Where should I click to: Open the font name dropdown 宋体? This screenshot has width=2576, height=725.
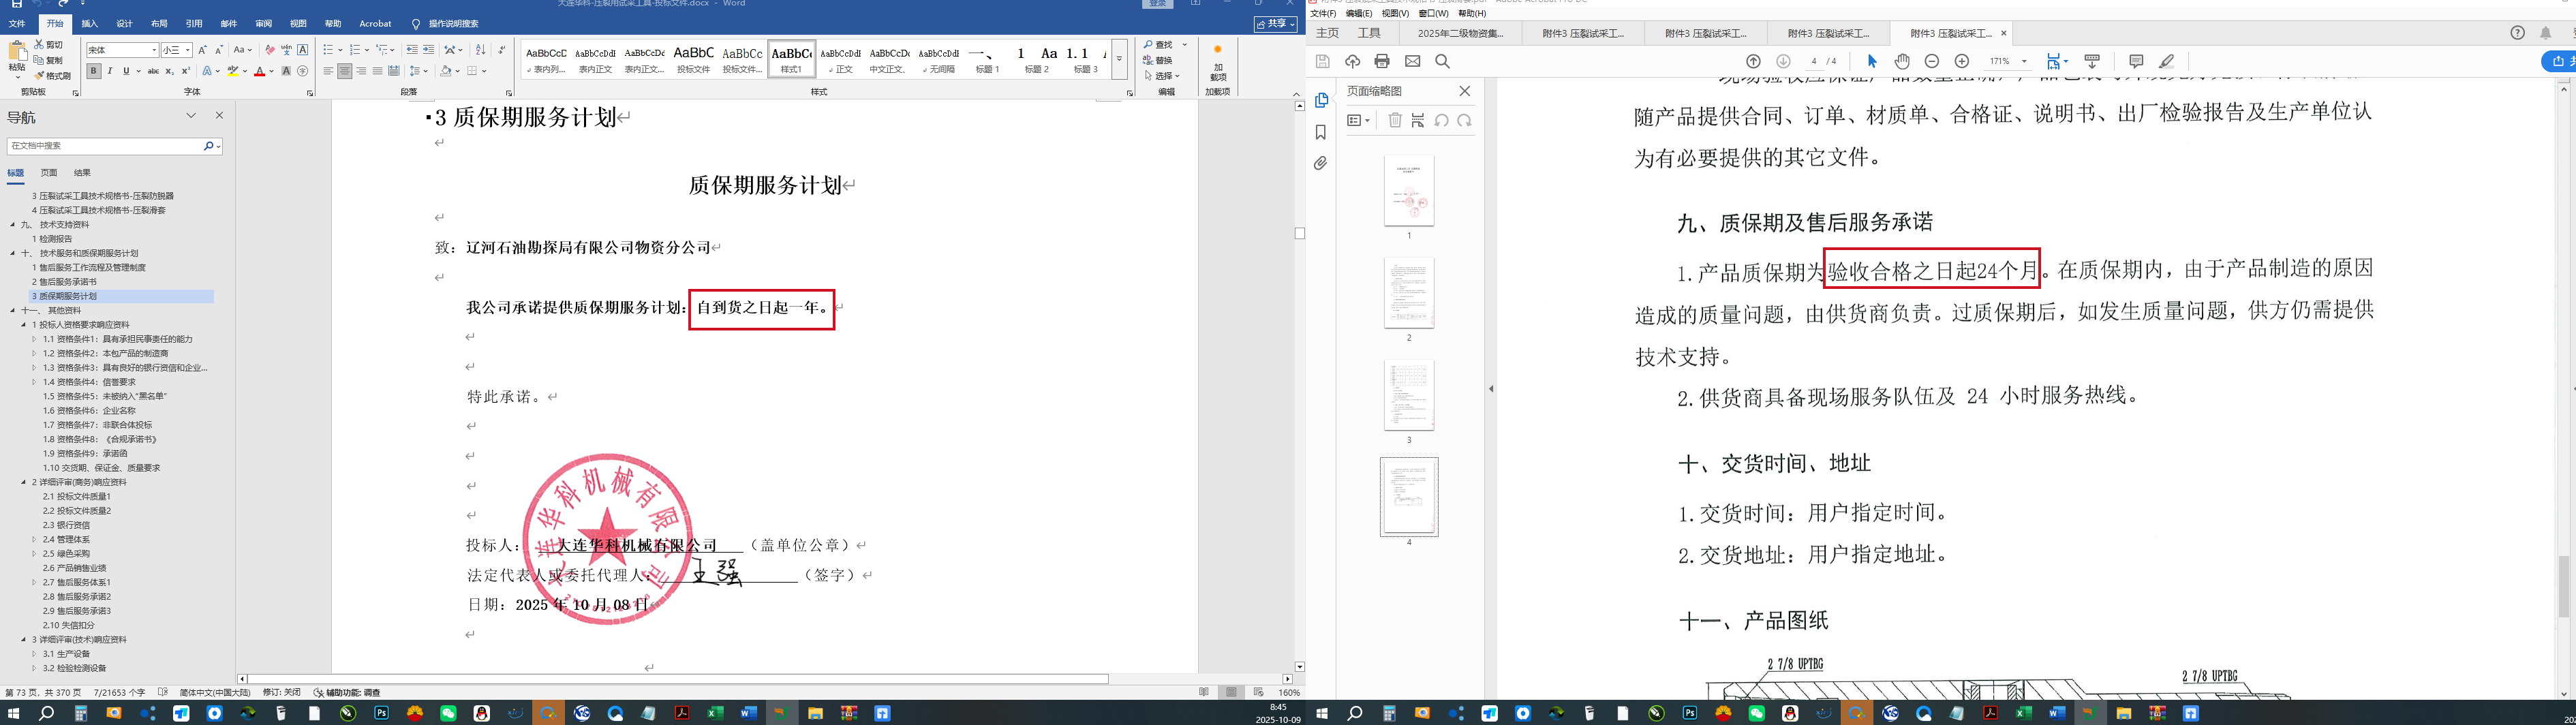(154, 50)
